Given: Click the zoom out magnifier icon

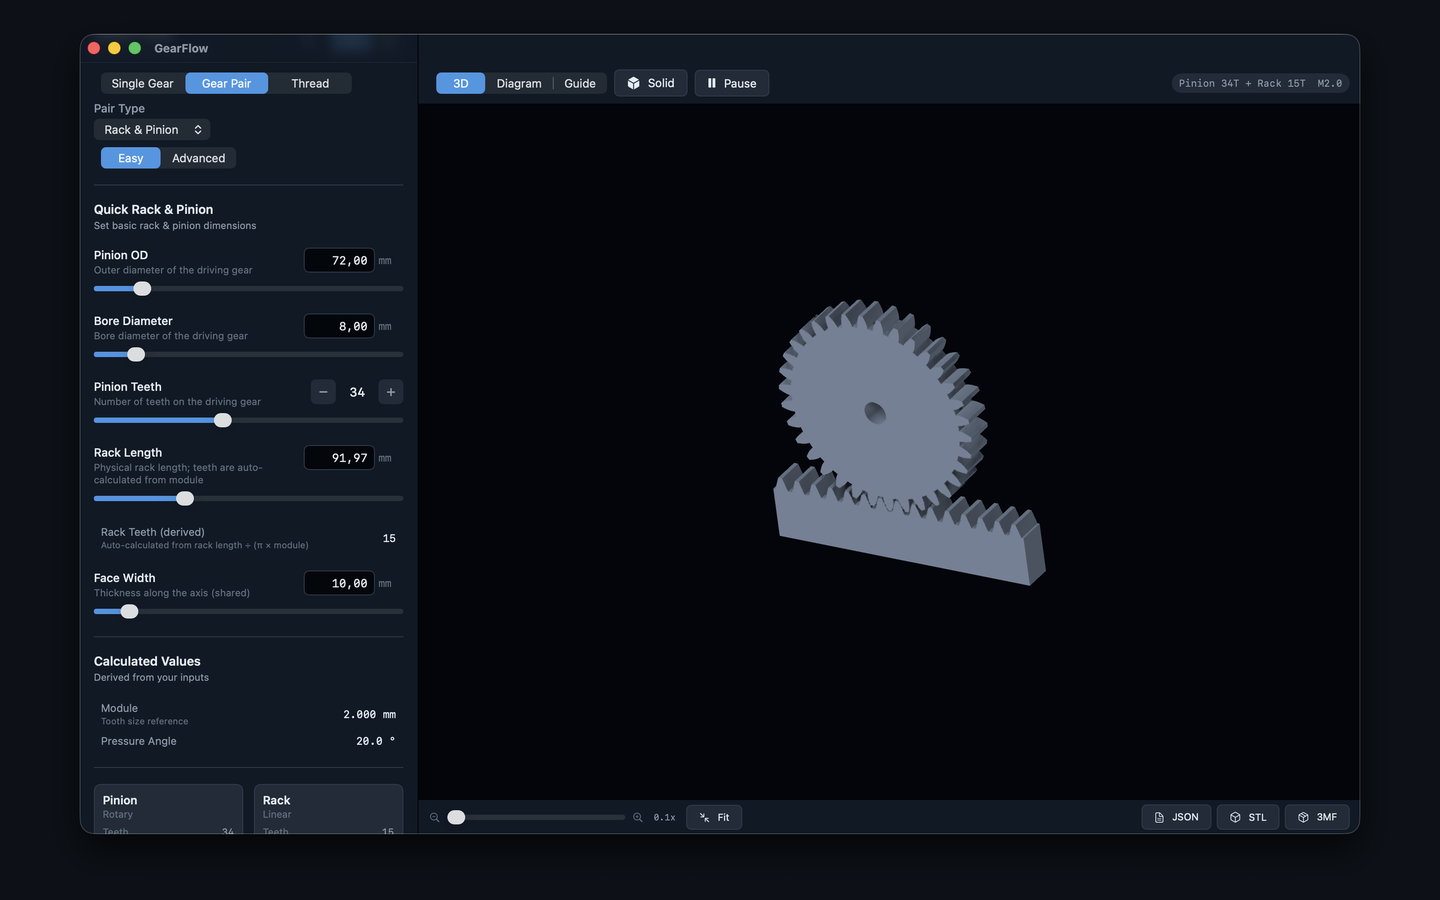Looking at the screenshot, I should 435,818.
